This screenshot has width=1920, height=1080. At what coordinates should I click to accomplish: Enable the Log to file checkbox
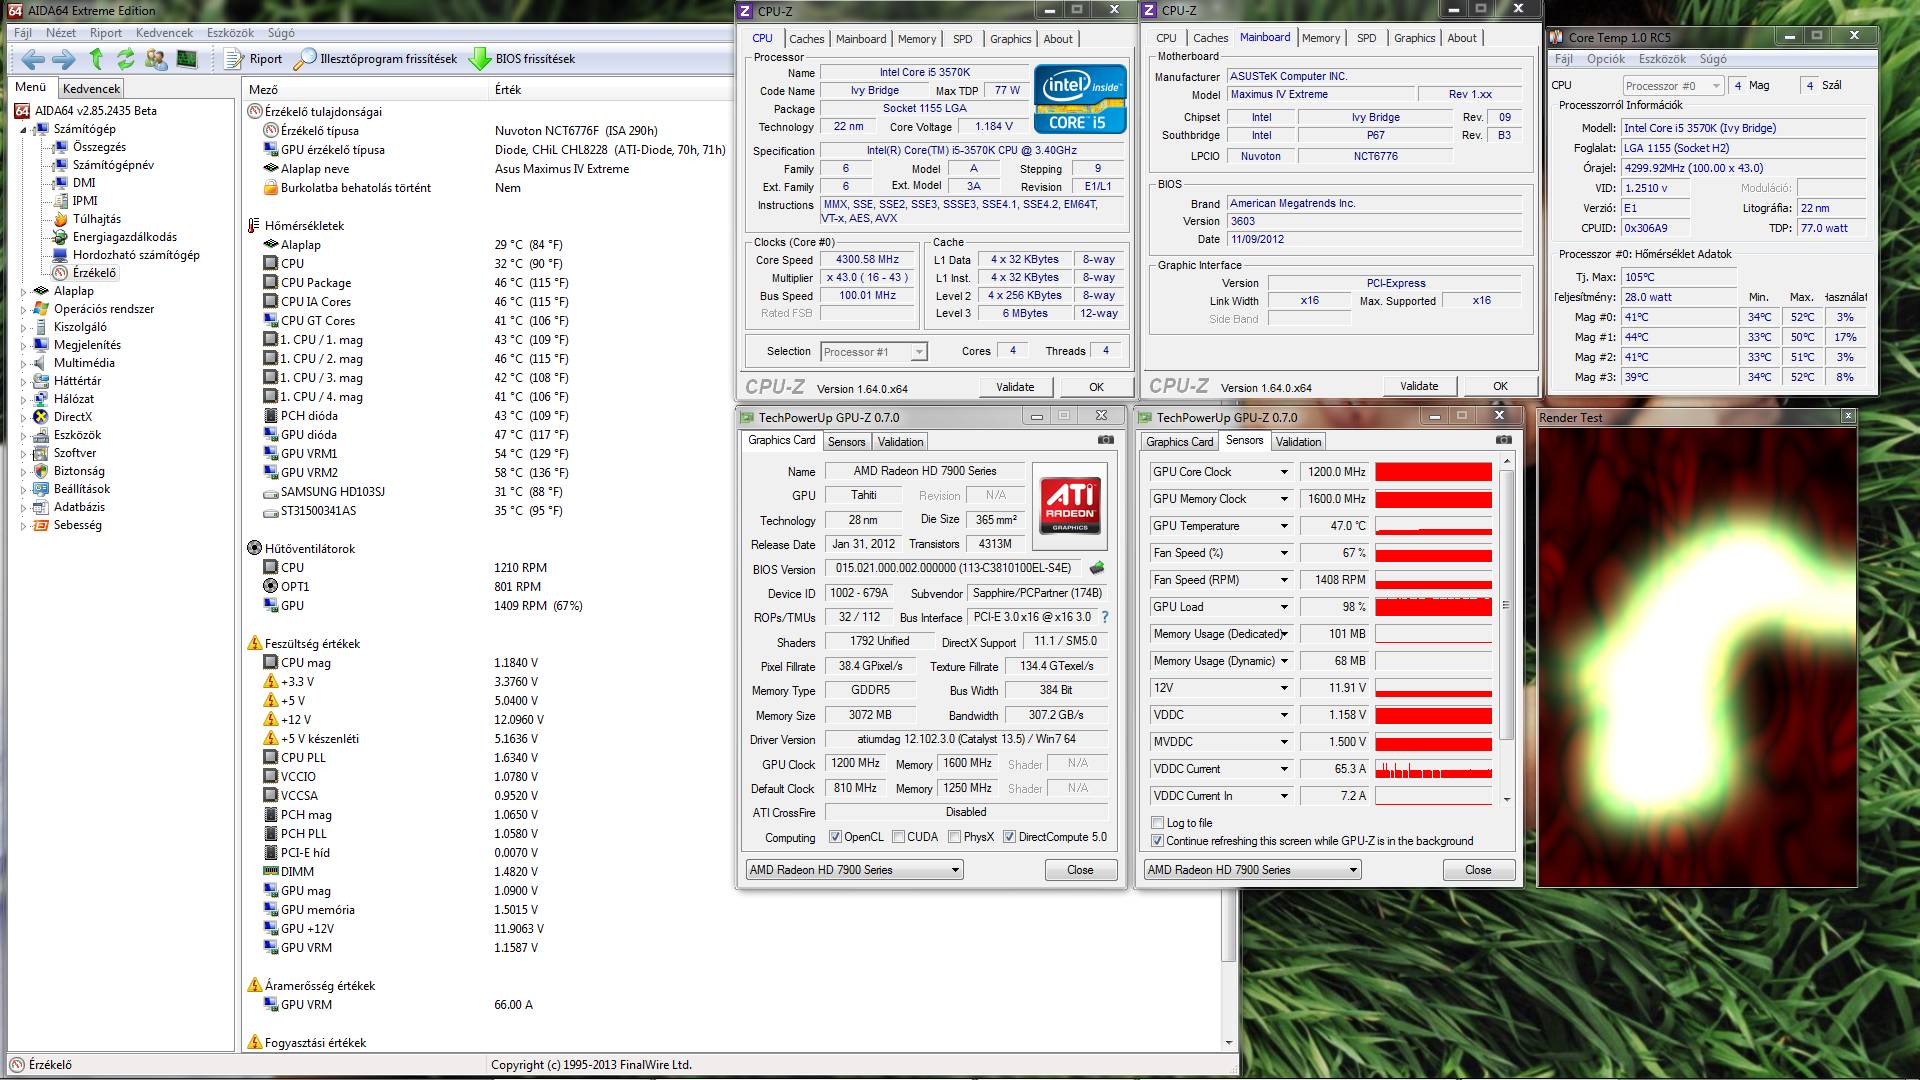point(1157,823)
